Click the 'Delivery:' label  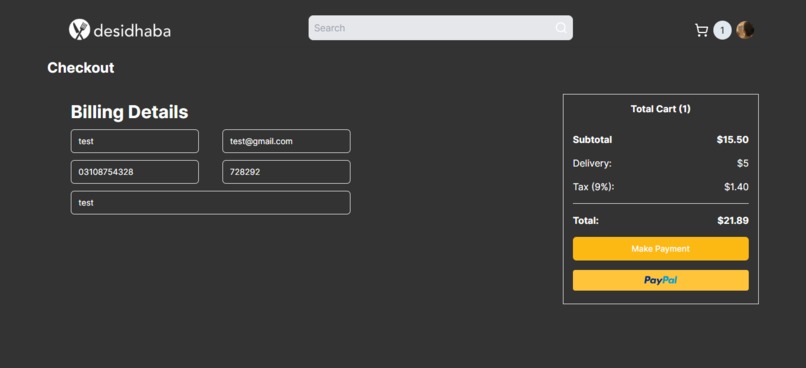pyautogui.click(x=592, y=163)
